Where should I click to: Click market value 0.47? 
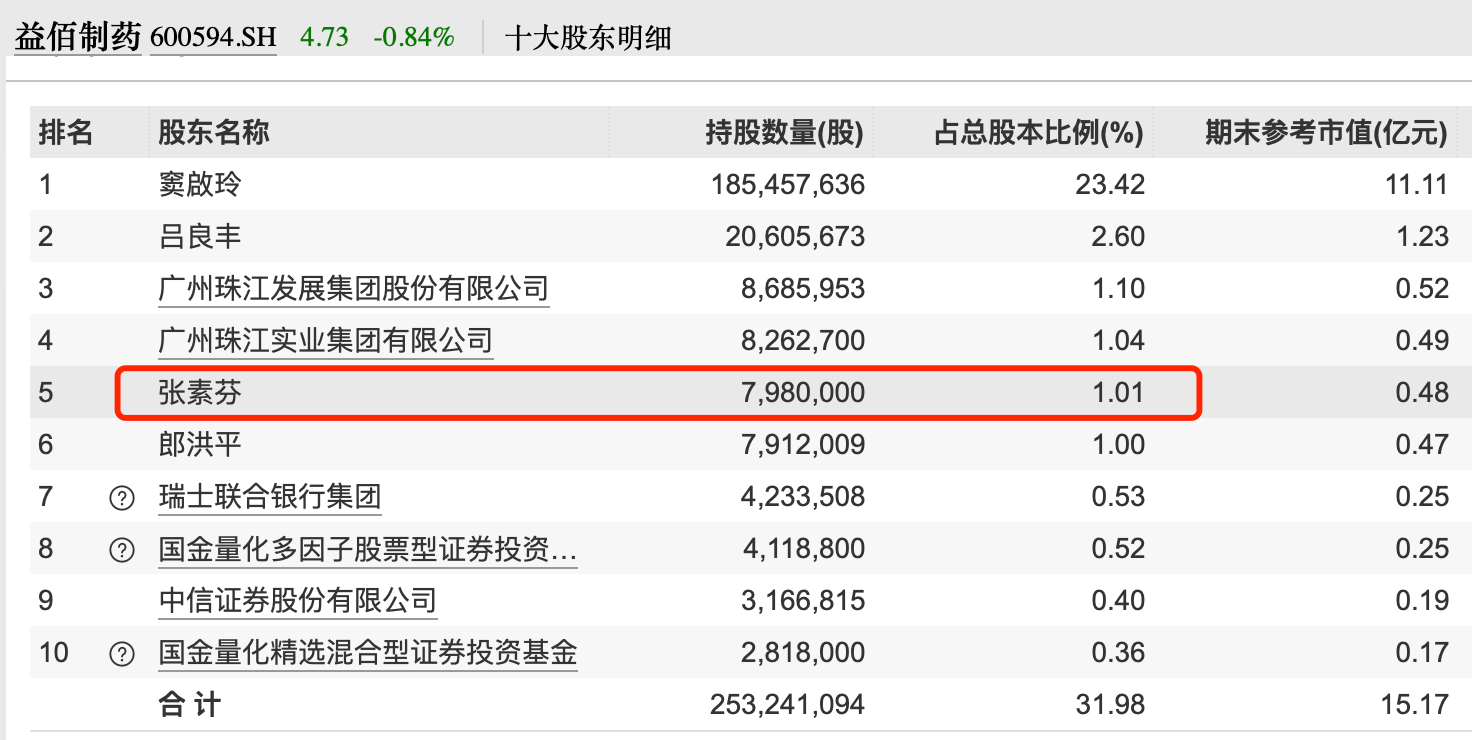click(1423, 445)
